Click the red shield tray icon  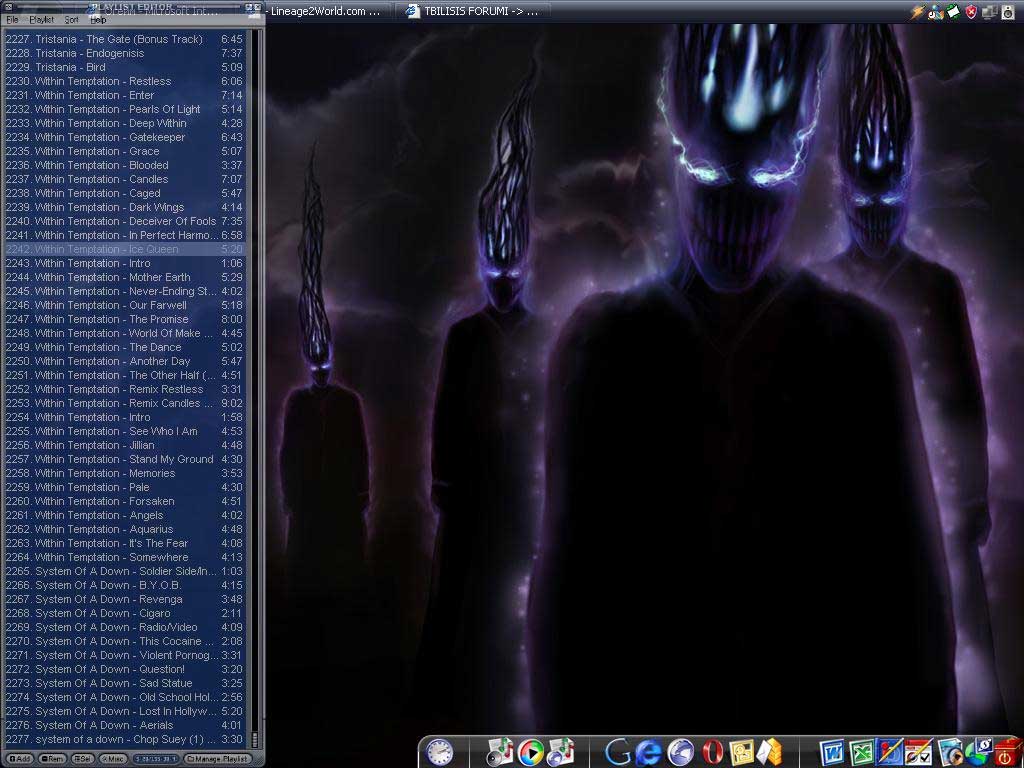pyautogui.click(x=971, y=11)
